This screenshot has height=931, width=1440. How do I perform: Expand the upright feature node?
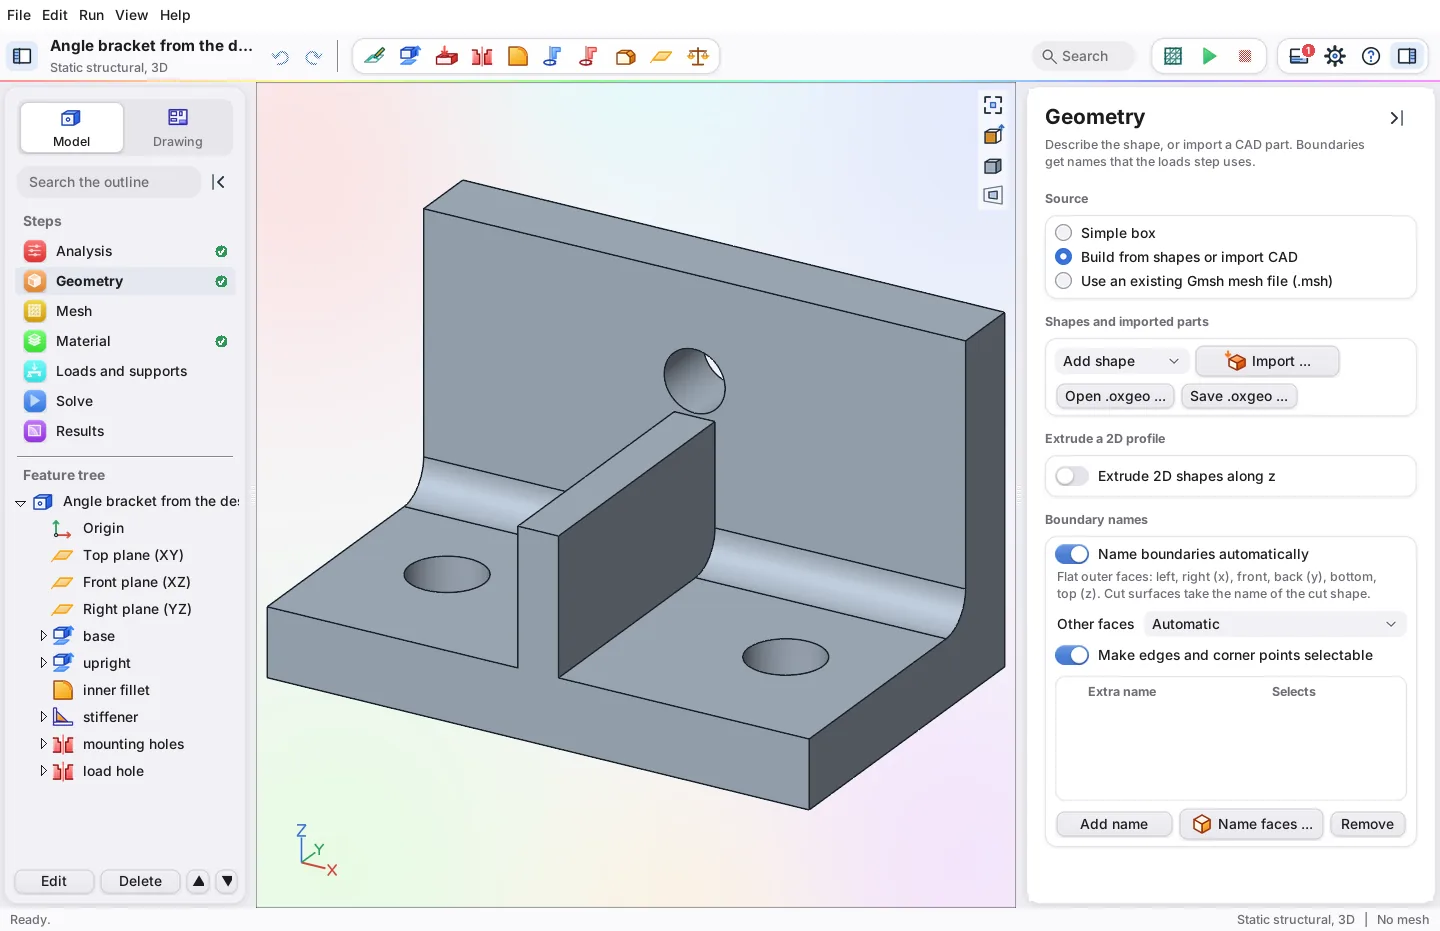[43, 662]
